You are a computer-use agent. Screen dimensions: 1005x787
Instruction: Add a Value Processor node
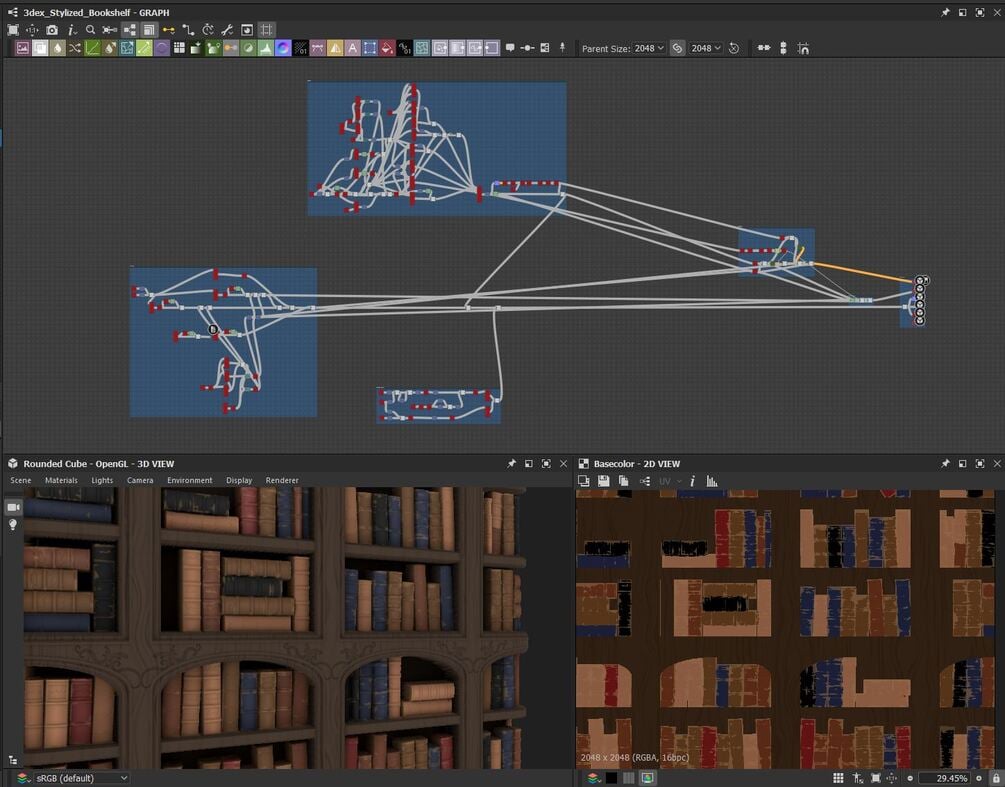pos(404,48)
